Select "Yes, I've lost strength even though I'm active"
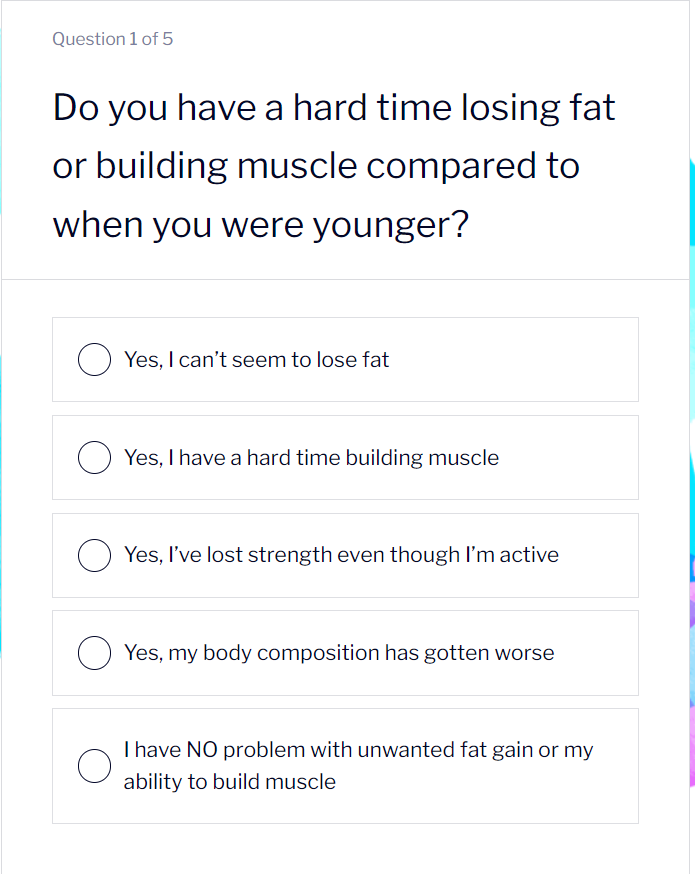Image resolution: width=695 pixels, height=877 pixels. pyautogui.click(x=94, y=555)
